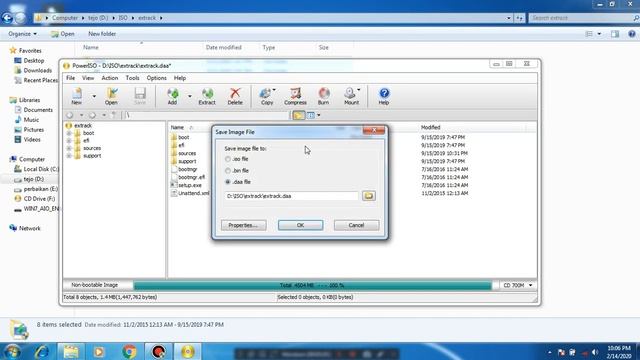The height and width of the screenshot is (360, 640).
Task: Click New folder in Explorer toolbar
Action: coord(102,34)
